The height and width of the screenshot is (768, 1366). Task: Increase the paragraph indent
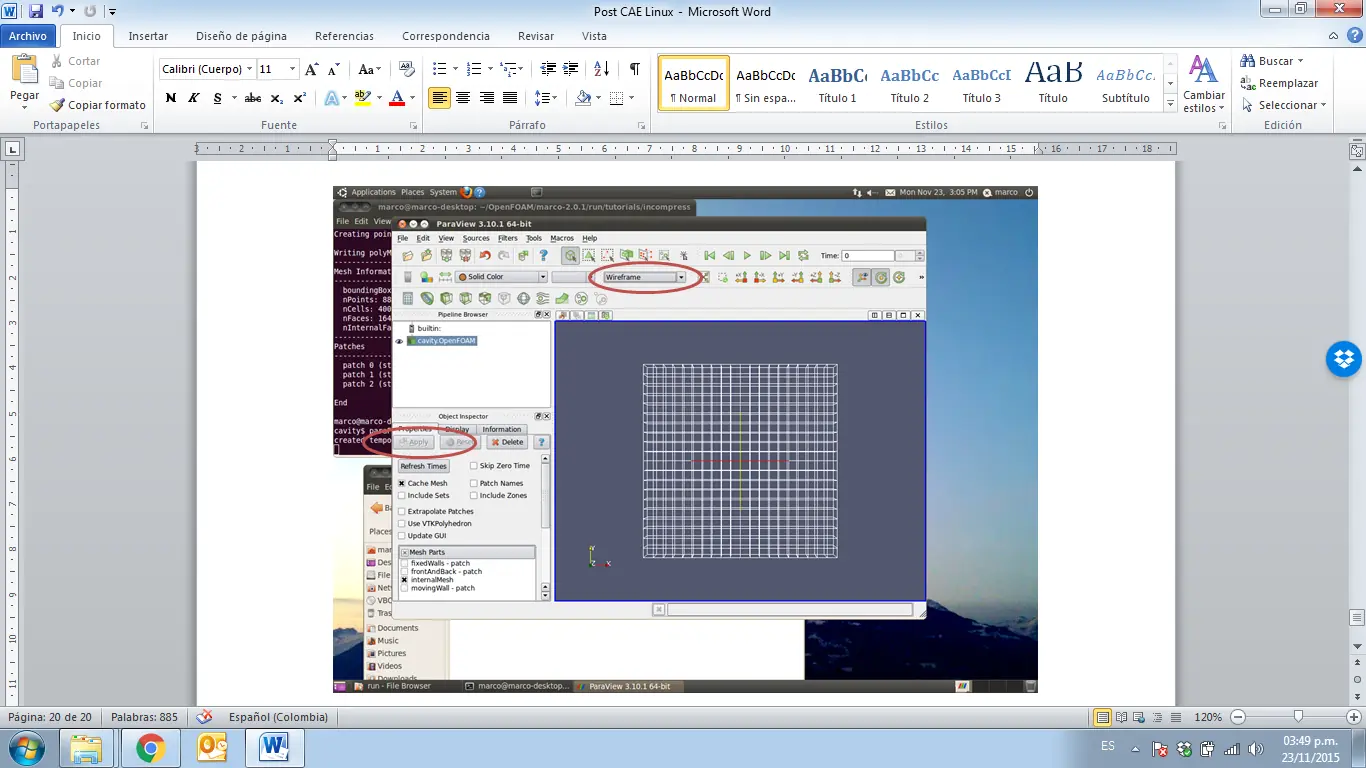pyautogui.click(x=571, y=69)
